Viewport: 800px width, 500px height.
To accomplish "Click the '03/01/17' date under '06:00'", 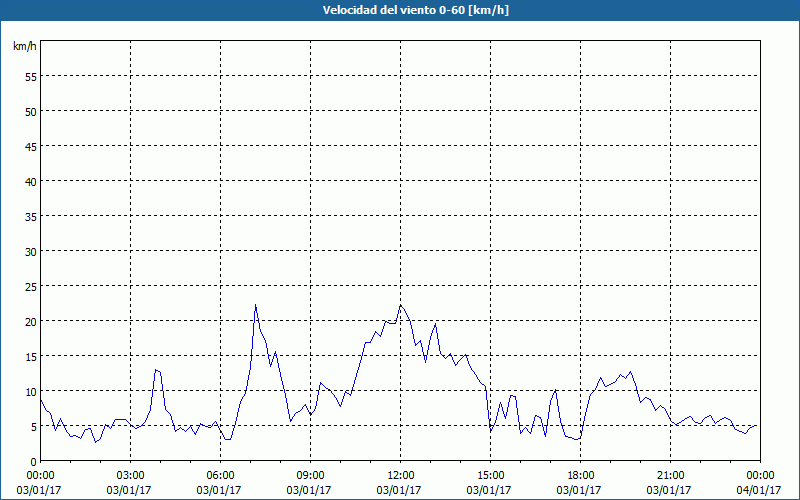I will click(219, 490).
